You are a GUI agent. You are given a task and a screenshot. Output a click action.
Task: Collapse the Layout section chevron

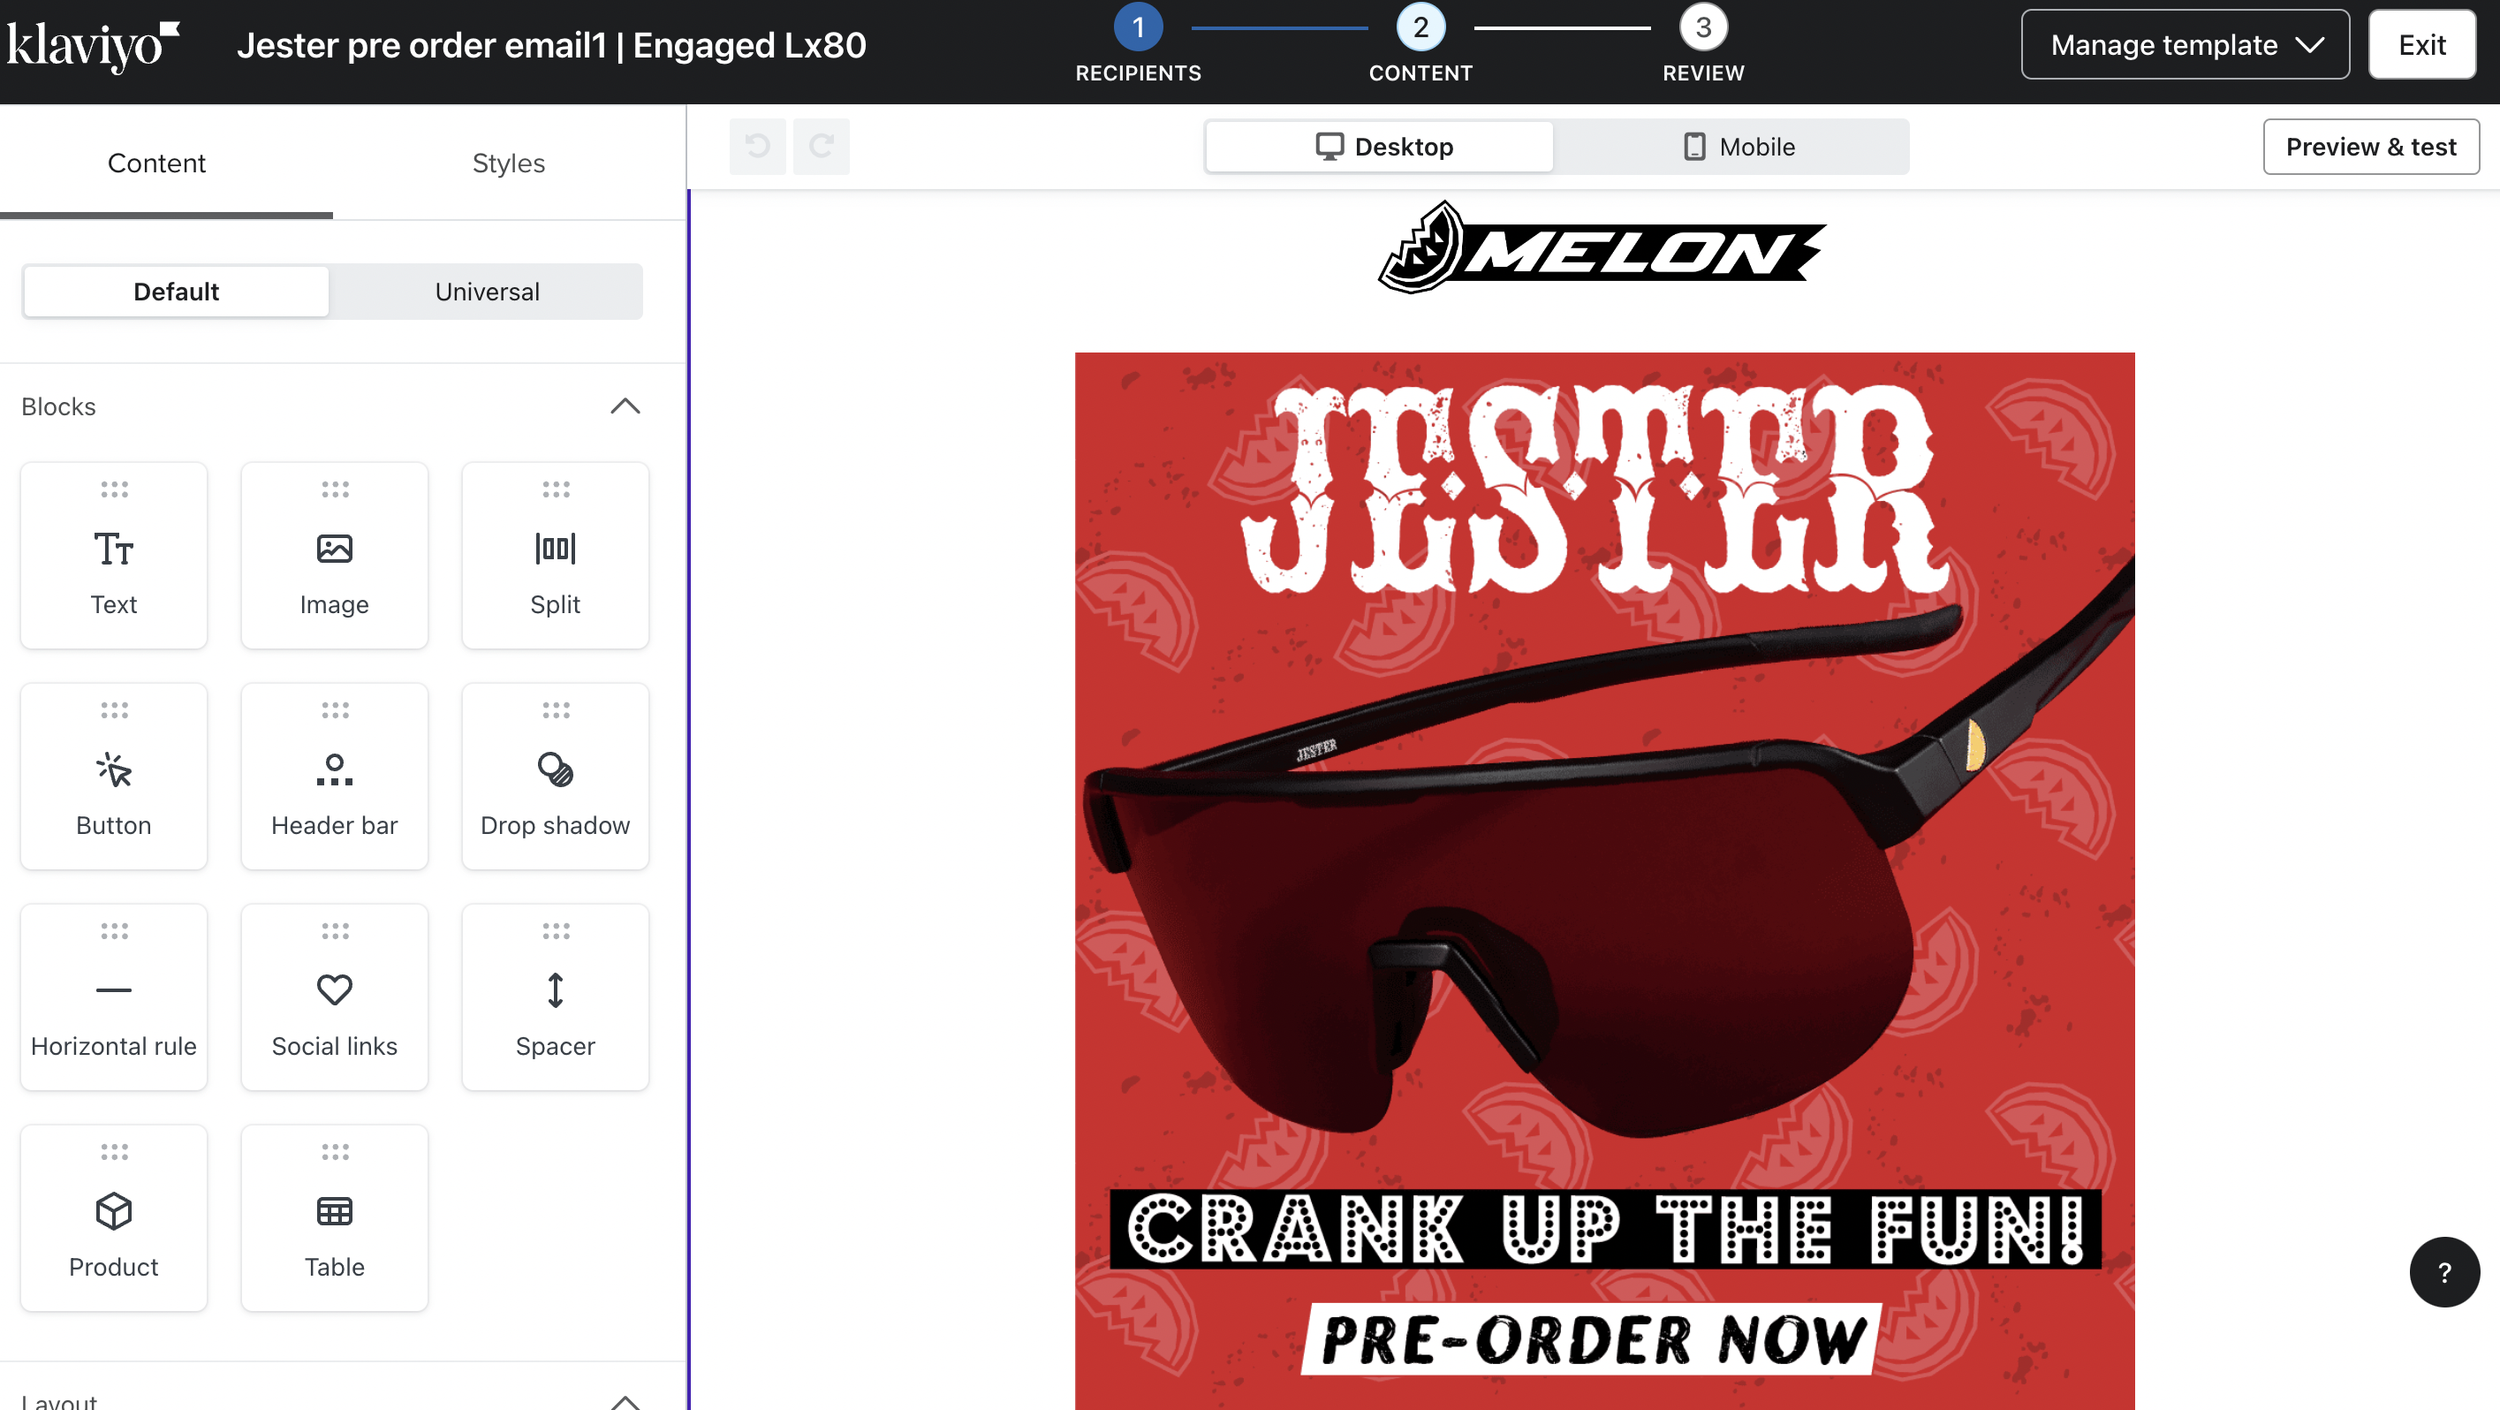point(625,1401)
